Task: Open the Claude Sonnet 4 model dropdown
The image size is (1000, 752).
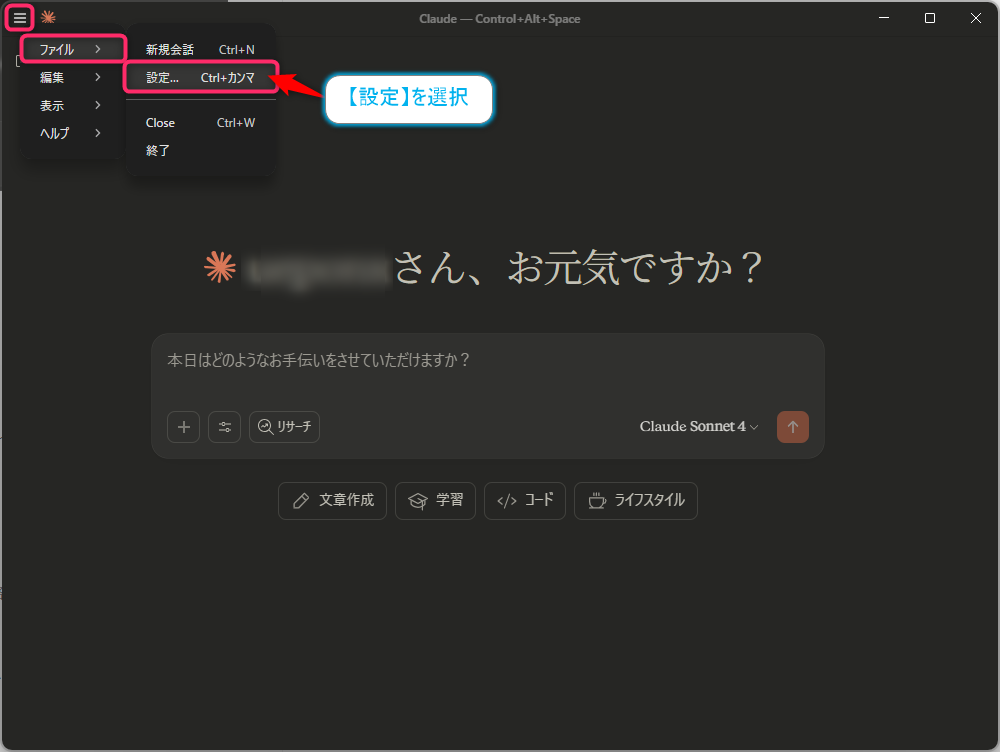Action: tap(699, 426)
